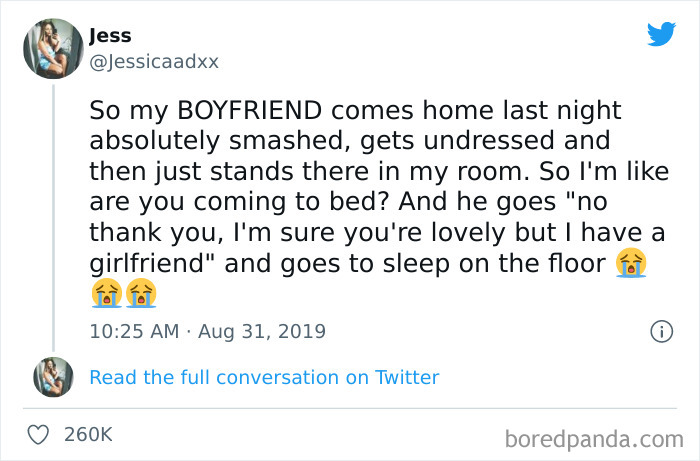The width and height of the screenshot is (700, 461).
Task: Click the first crying emoji on the last line
Action: click(105, 295)
